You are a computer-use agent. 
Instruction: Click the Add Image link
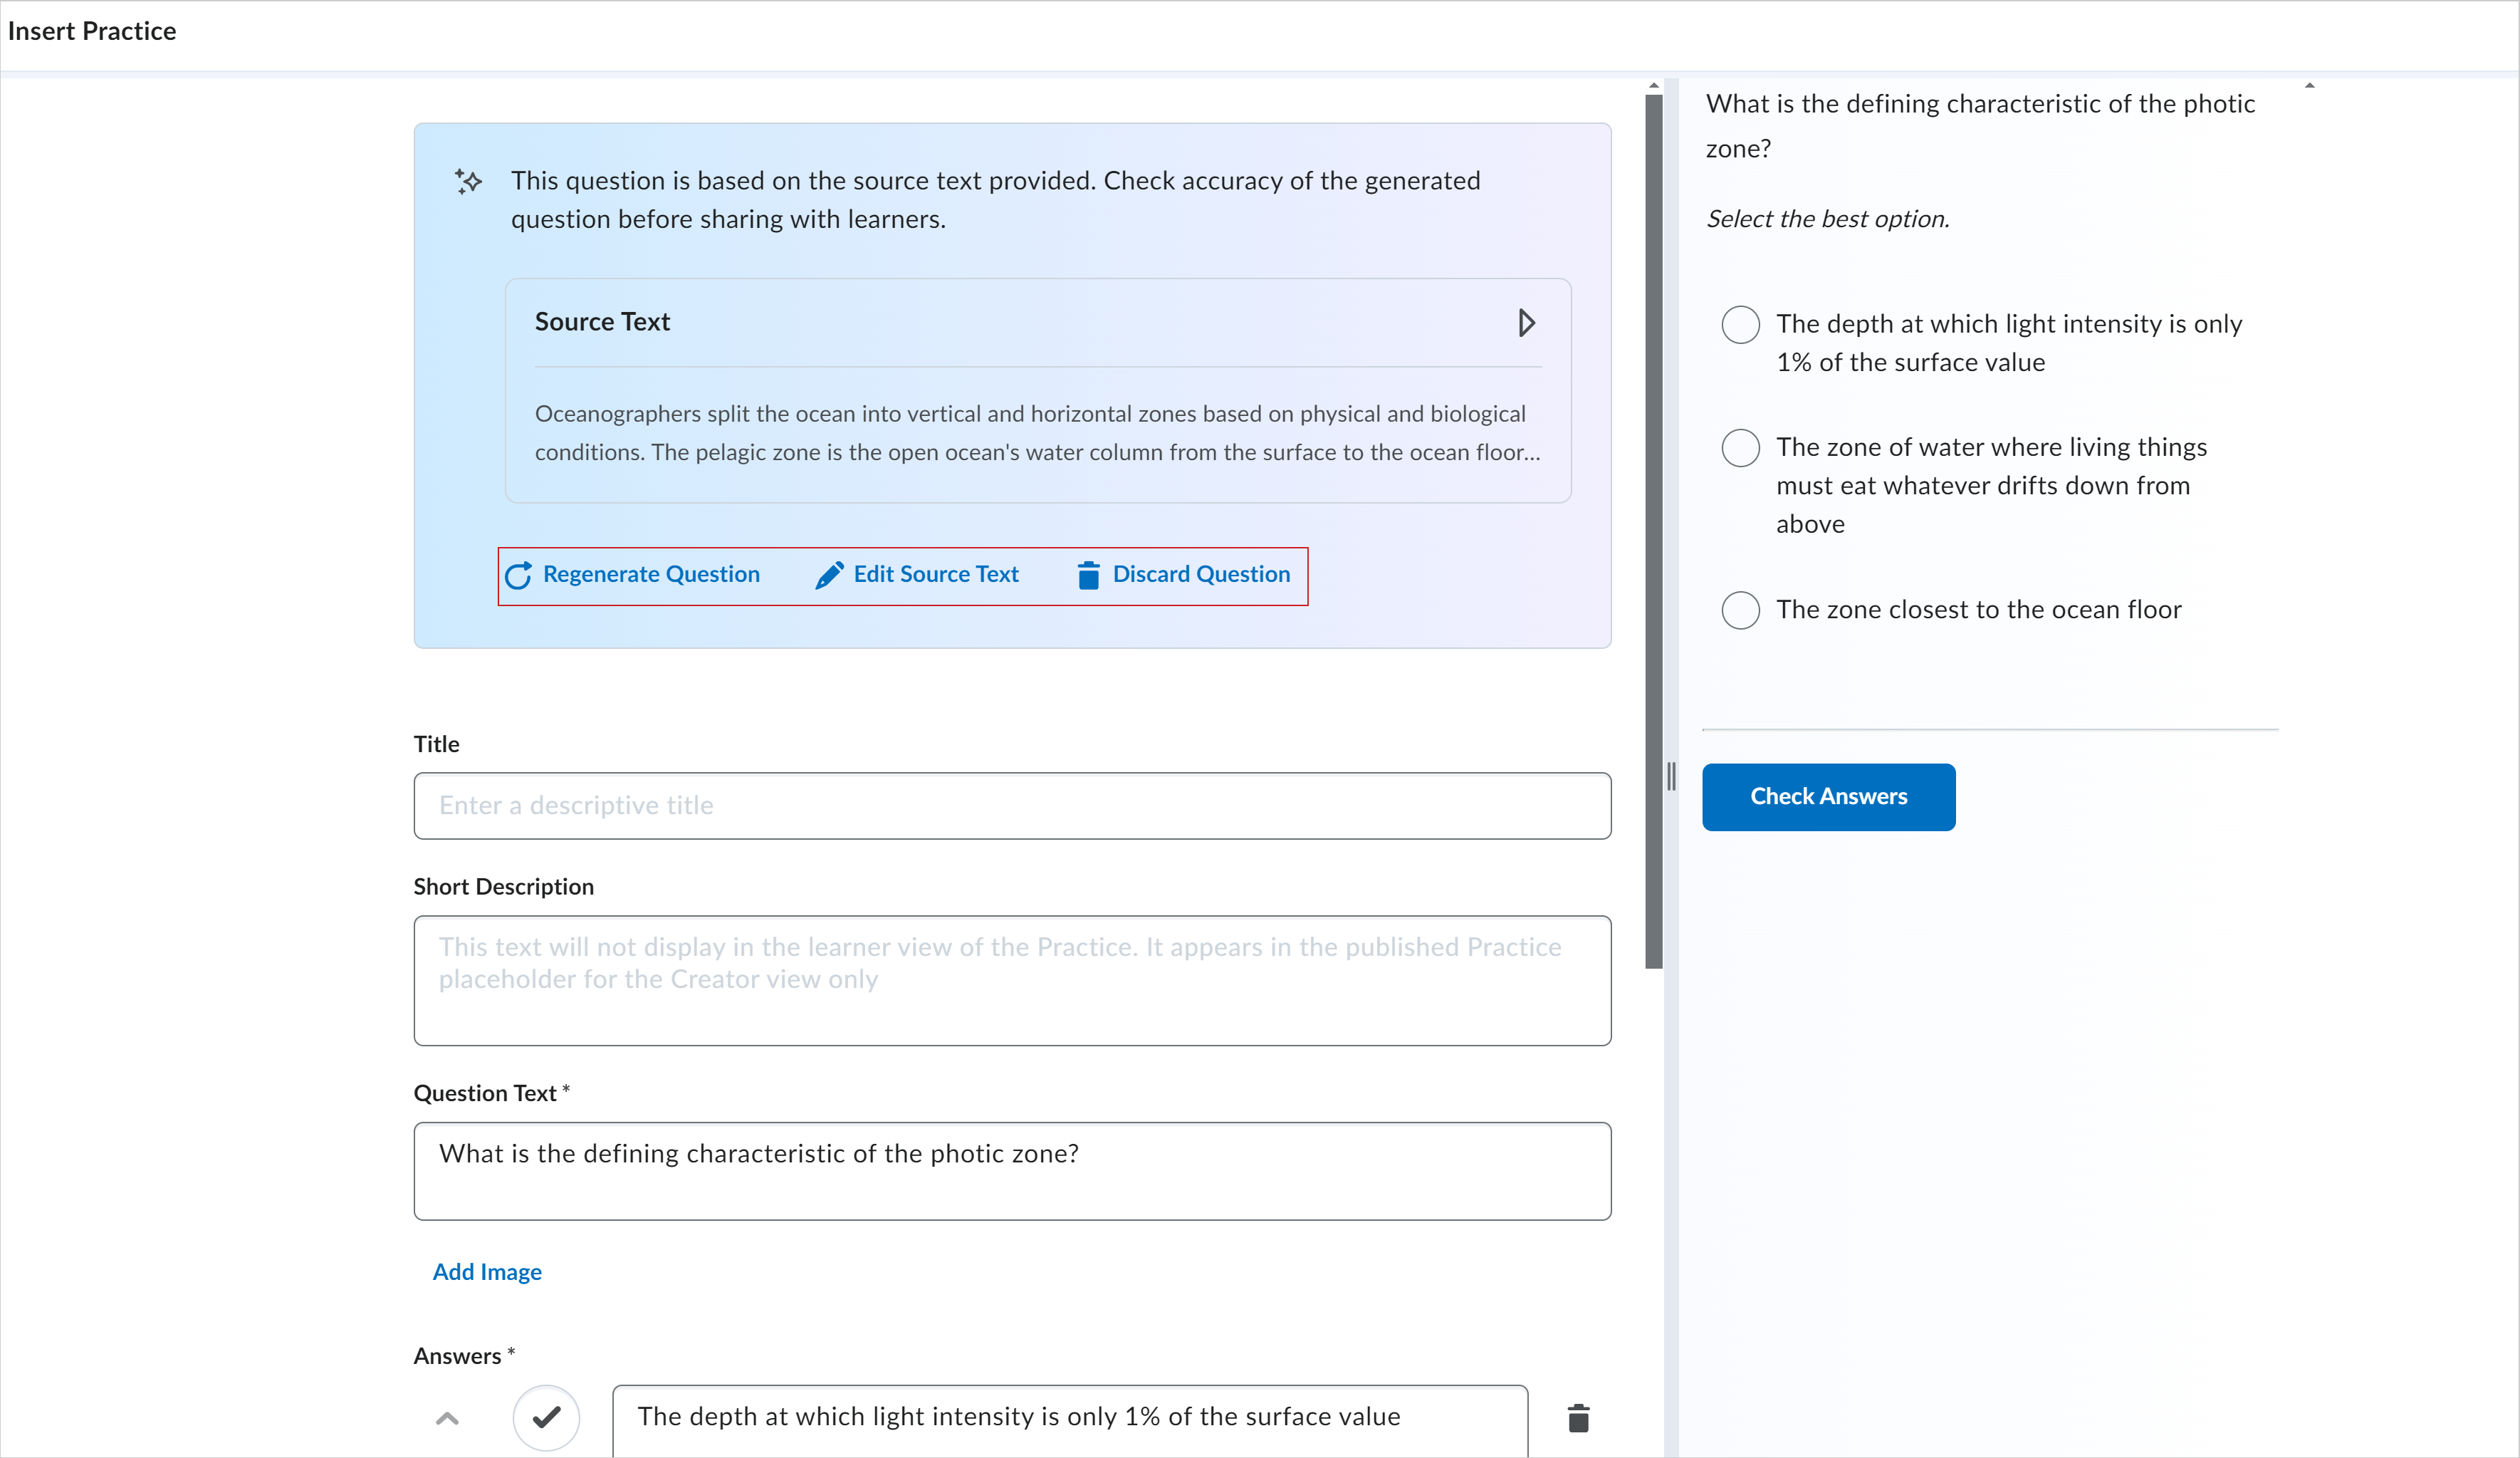pos(487,1272)
